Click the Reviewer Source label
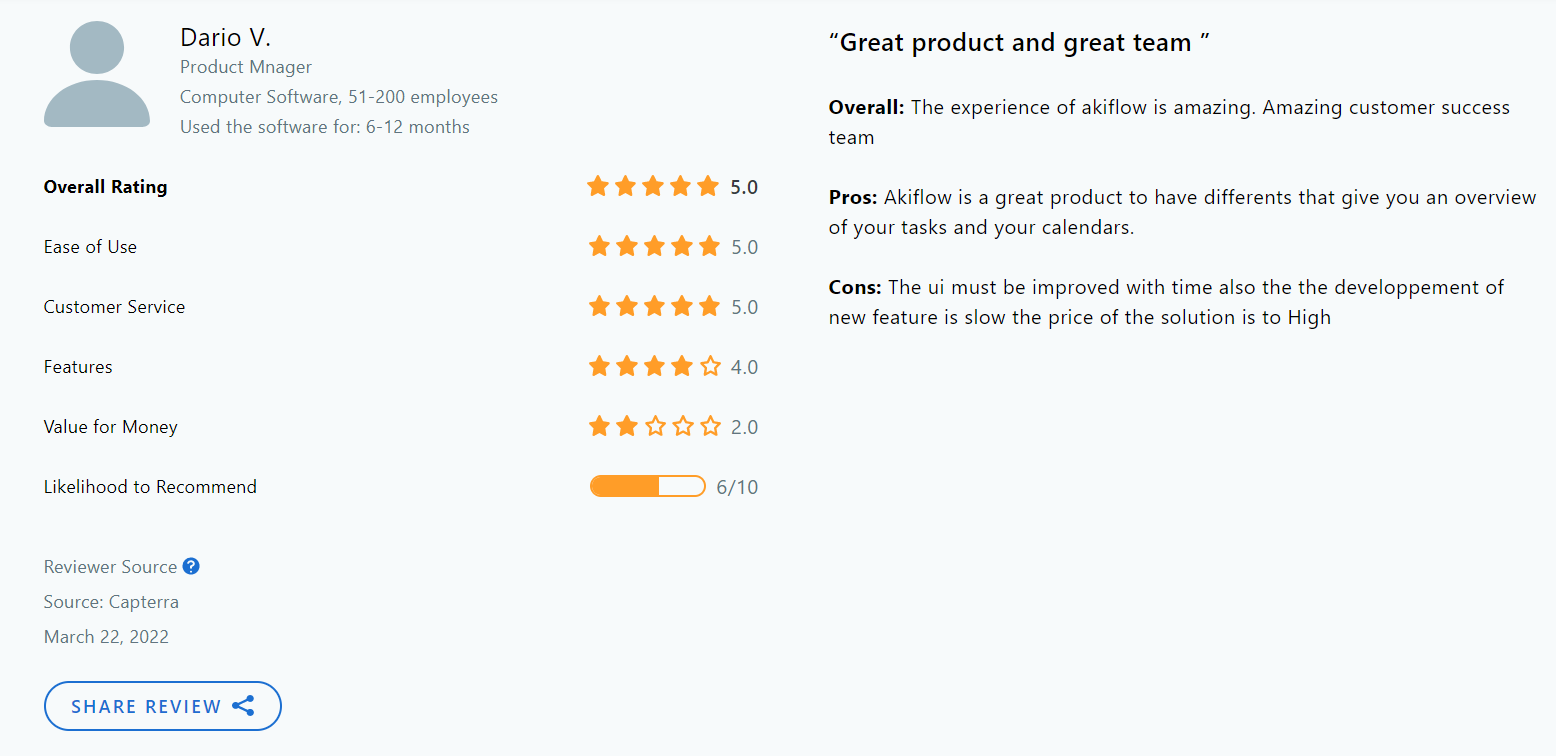The width and height of the screenshot is (1556, 756). click(x=110, y=566)
